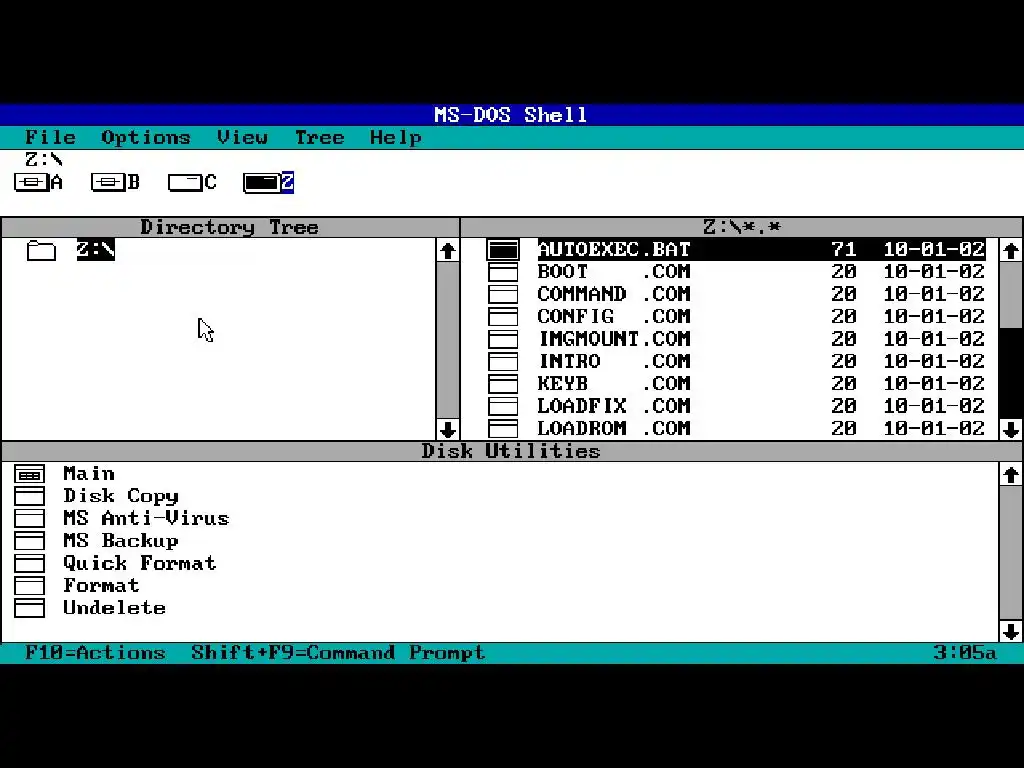This screenshot has height=768, width=1024.
Task: Click the Disk Copy program icon
Action: point(29,496)
